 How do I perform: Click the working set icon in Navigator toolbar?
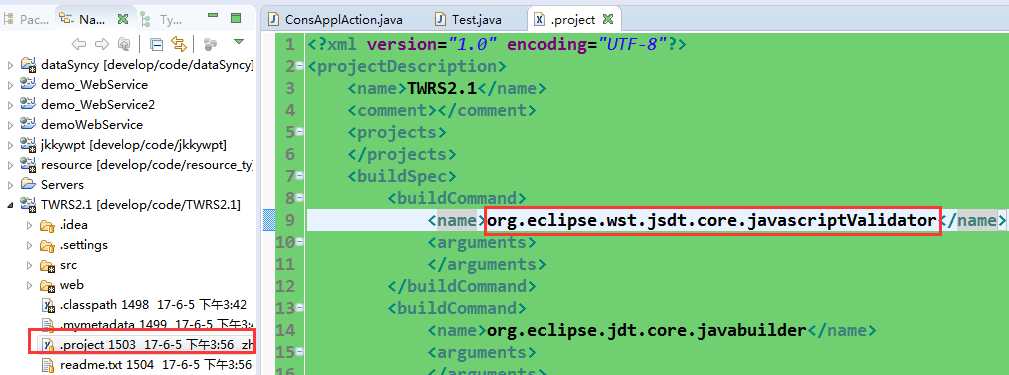pyautogui.click(x=210, y=44)
